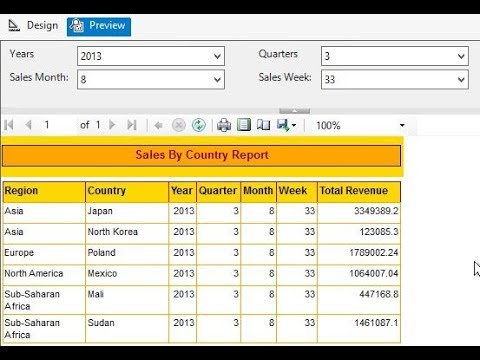Viewport: 480px width, 360px height.
Task: Go to the first page icon
Action: point(9,125)
